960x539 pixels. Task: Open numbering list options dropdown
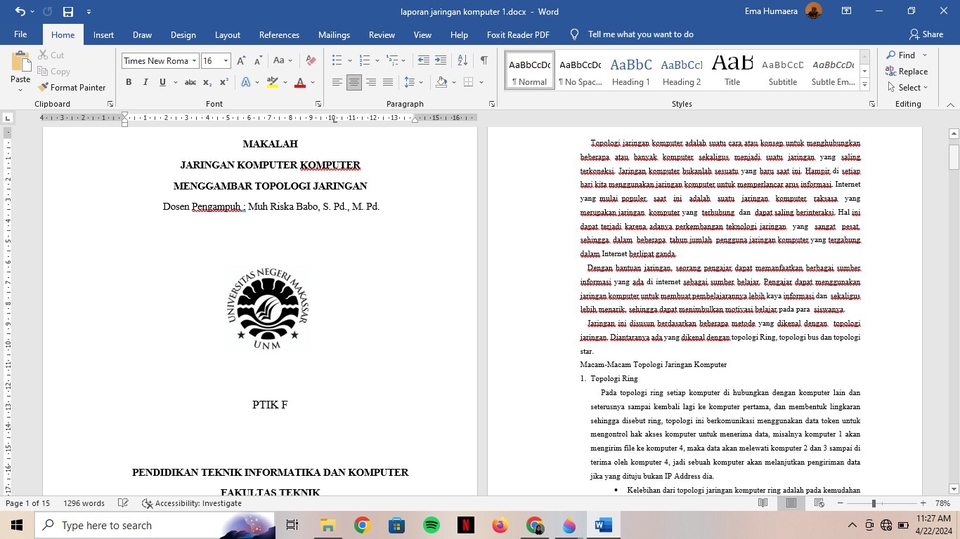click(377, 60)
